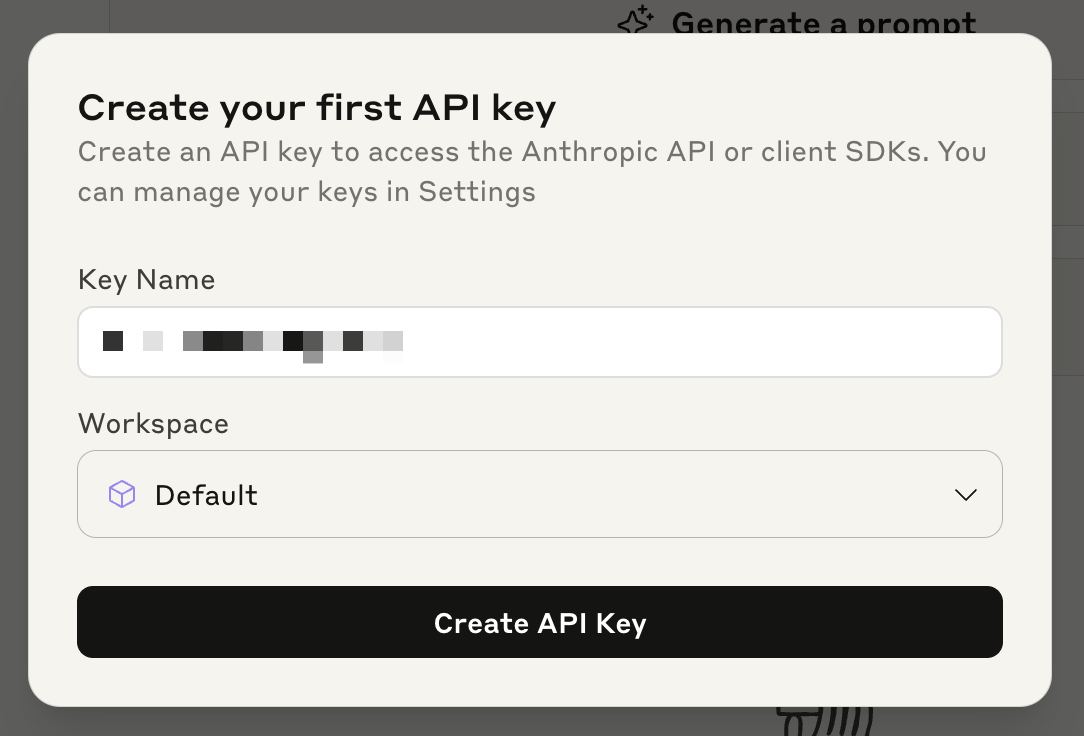Click empty space at right end of Key Name field

click(900, 342)
